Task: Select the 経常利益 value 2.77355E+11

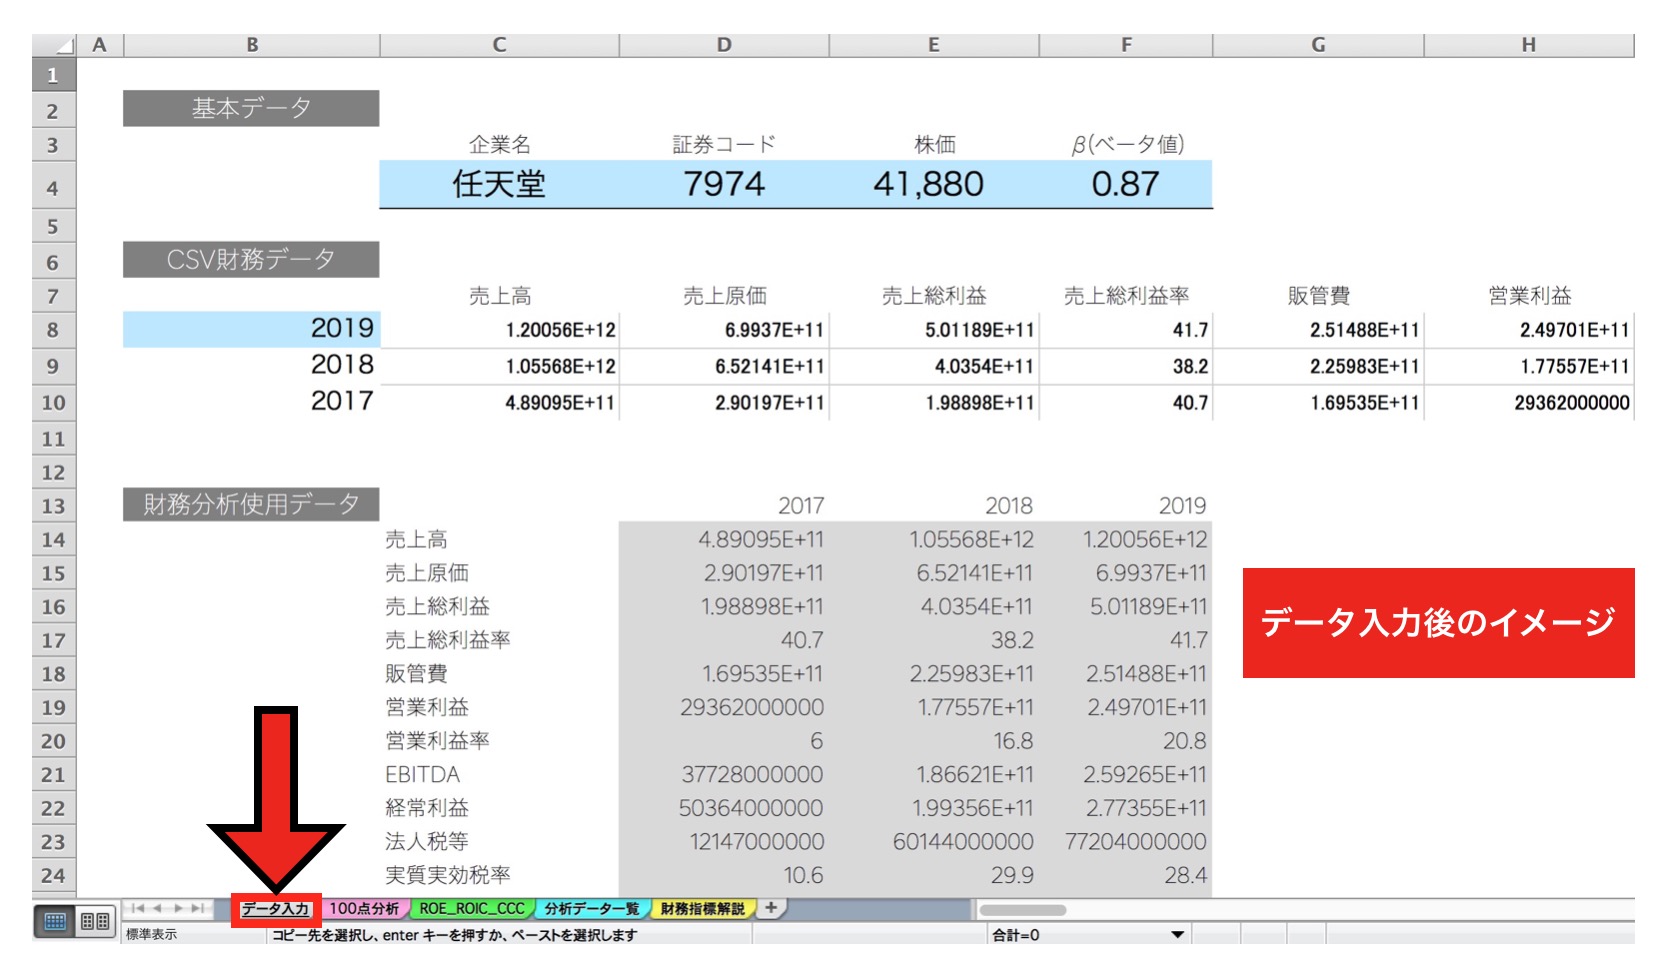Action: 1146,808
